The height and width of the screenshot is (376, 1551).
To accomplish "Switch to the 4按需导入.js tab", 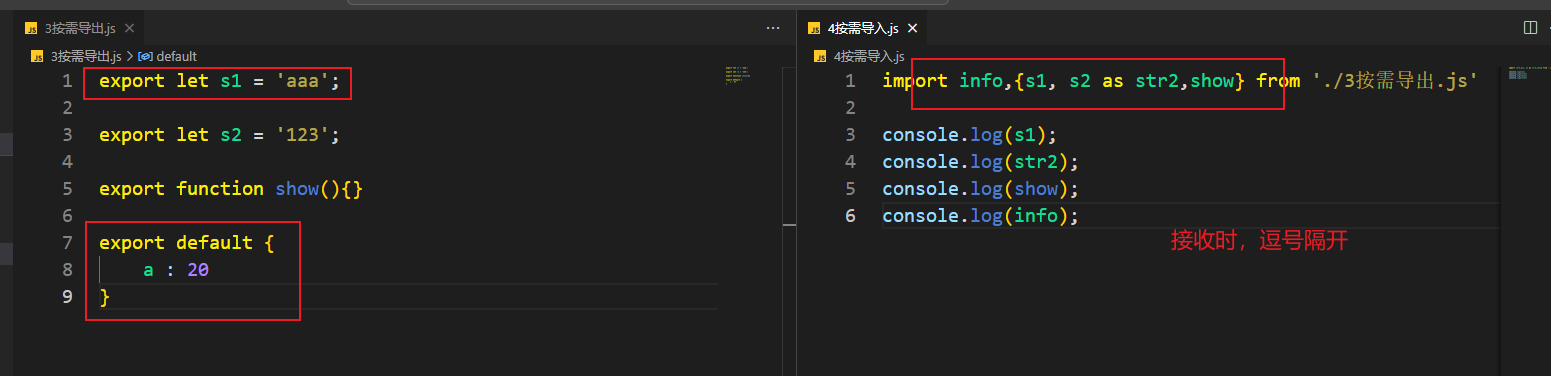I will coord(863,29).
